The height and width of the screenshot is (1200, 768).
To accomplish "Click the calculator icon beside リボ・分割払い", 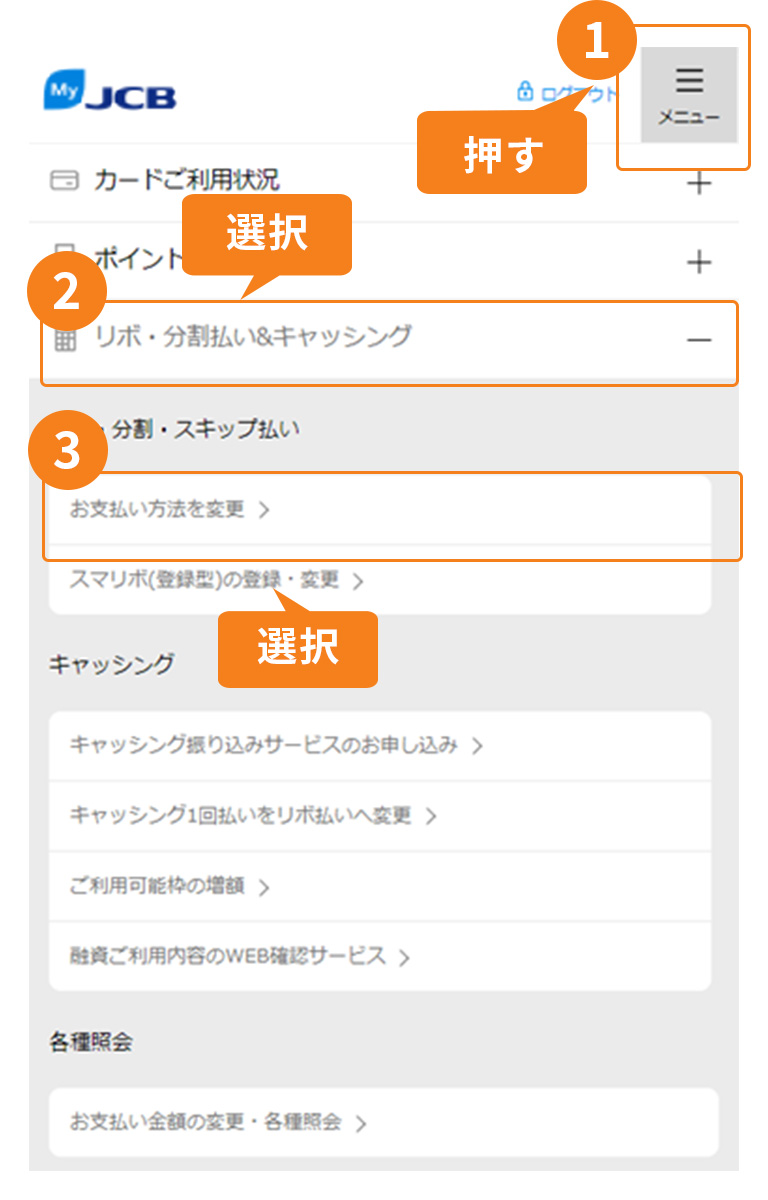I will click(x=65, y=339).
